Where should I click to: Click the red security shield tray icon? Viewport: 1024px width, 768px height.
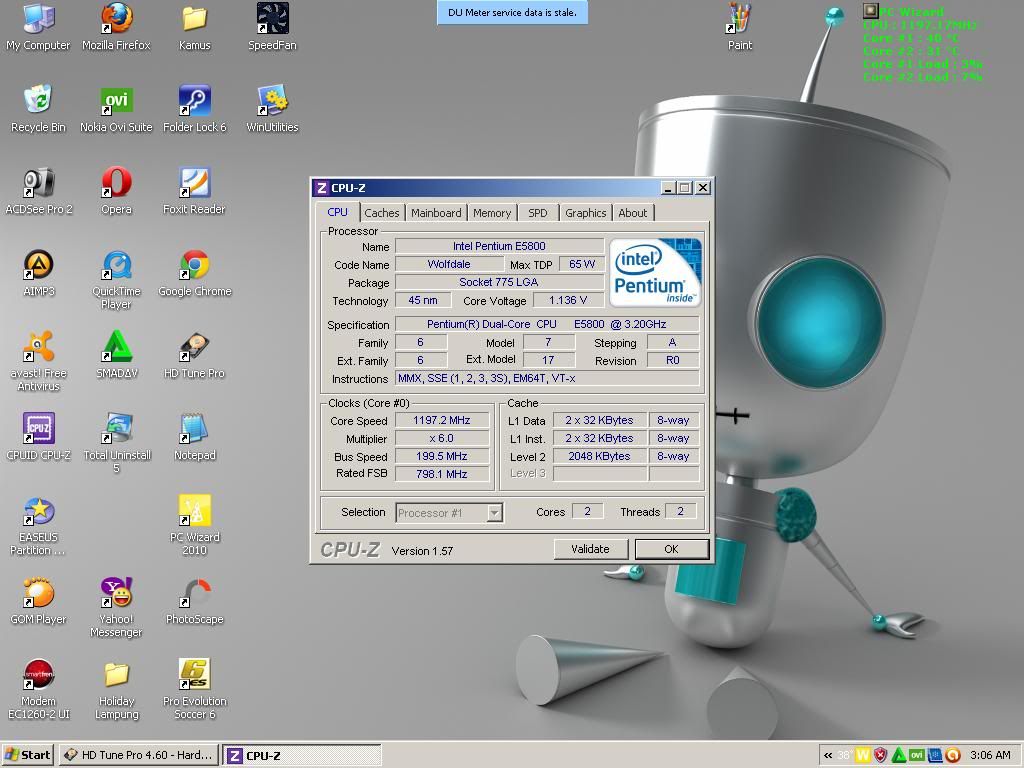click(x=881, y=756)
